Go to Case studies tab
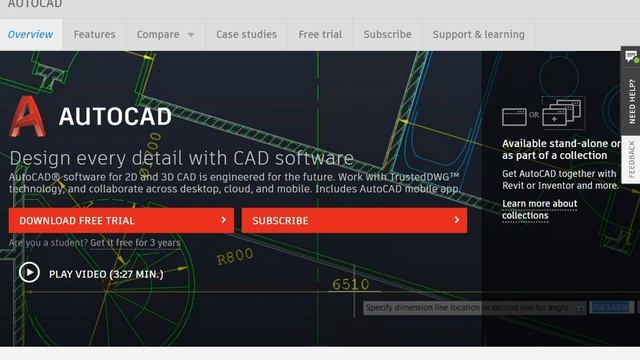 click(x=247, y=34)
